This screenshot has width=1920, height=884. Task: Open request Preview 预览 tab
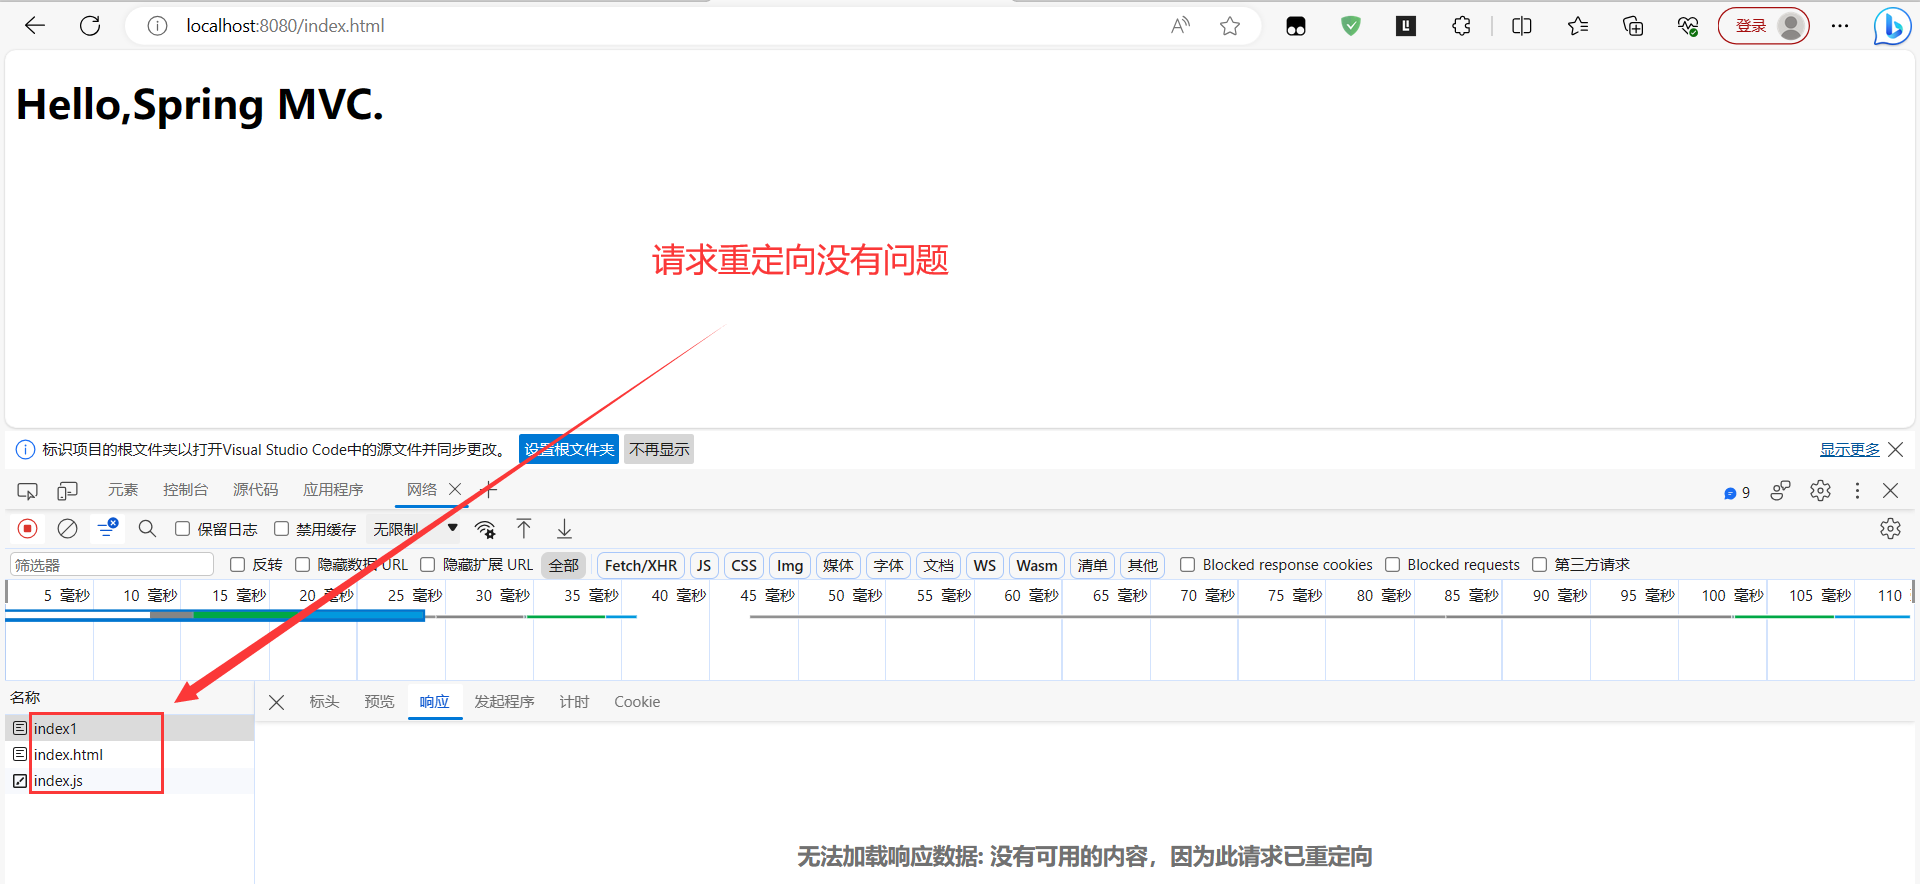(x=379, y=702)
